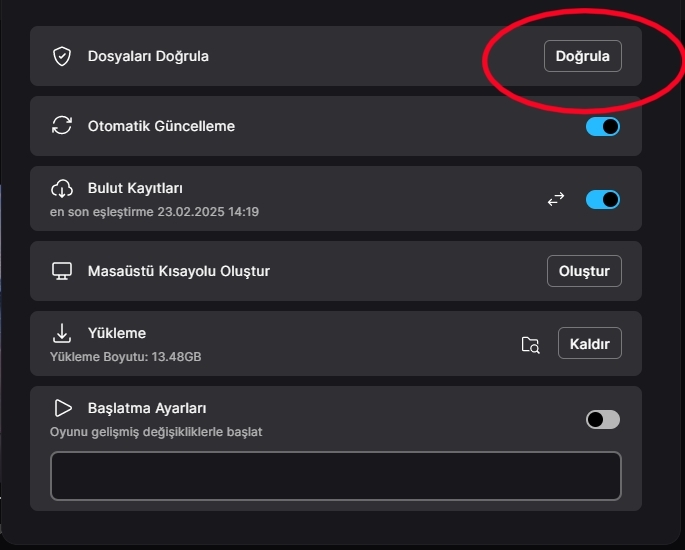The height and width of the screenshot is (550, 685).
Task: Turn off the Bulut Kayıtları toggle
Action: (x=602, y=199)
